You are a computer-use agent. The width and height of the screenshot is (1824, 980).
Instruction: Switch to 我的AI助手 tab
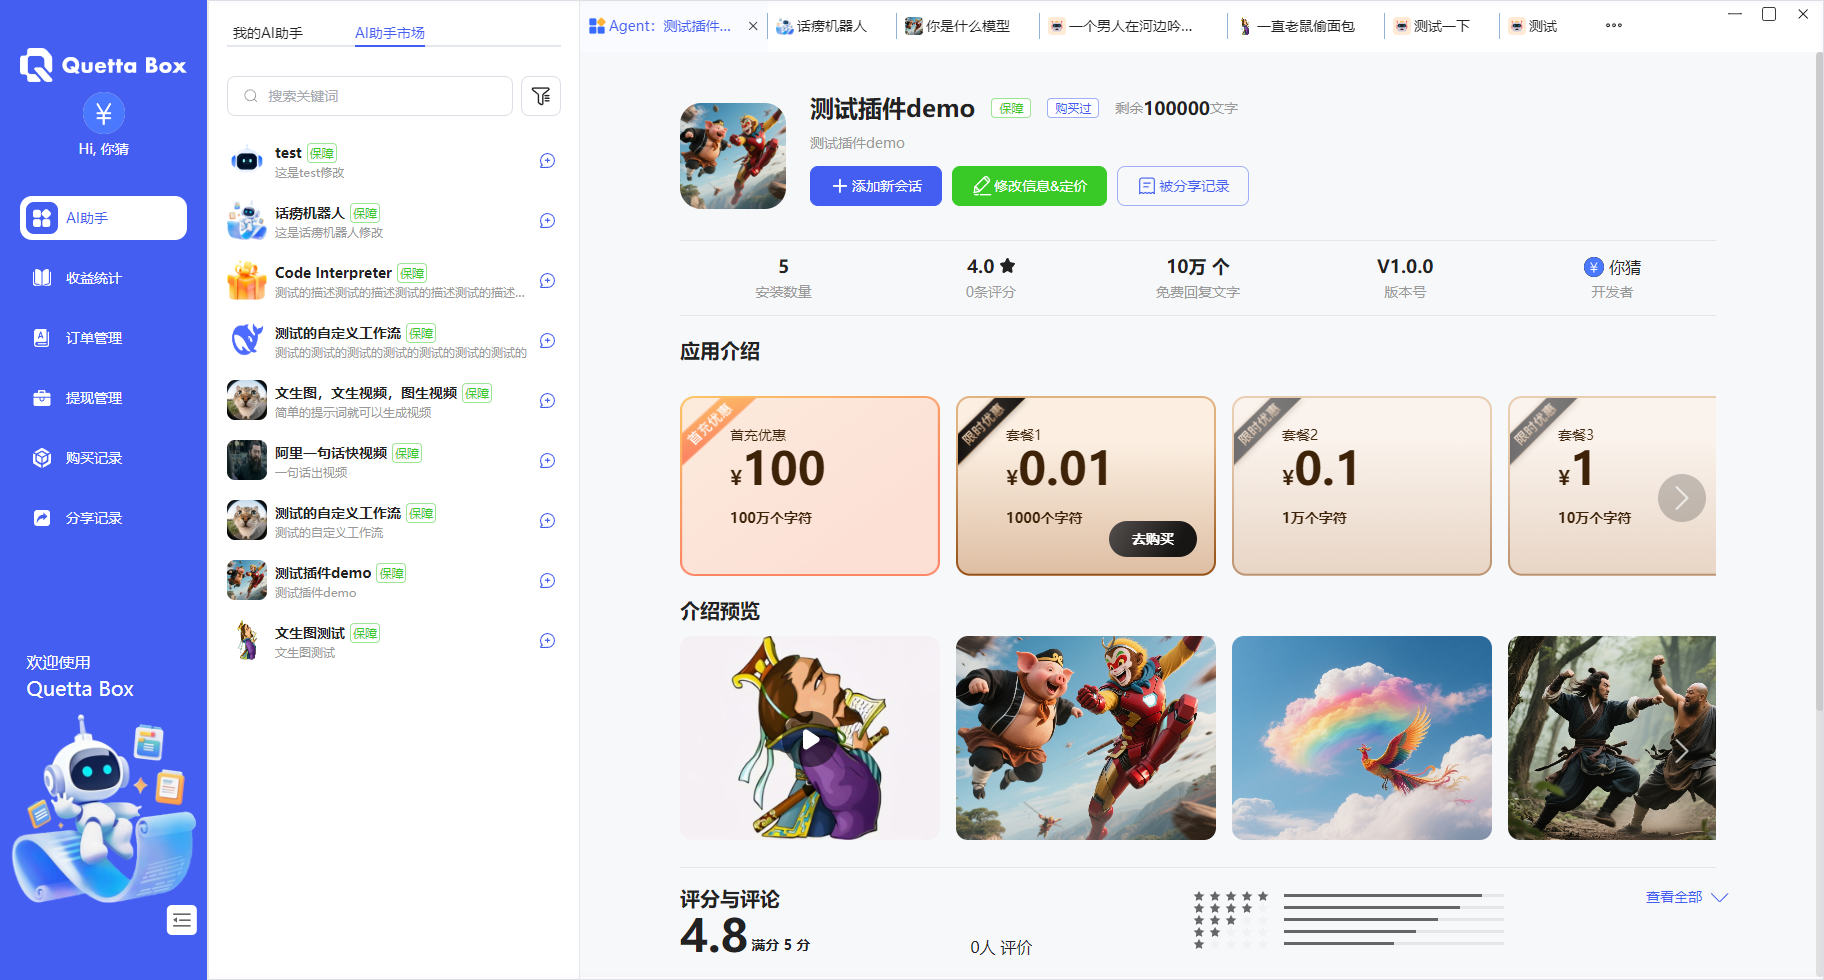coord(268,33)
